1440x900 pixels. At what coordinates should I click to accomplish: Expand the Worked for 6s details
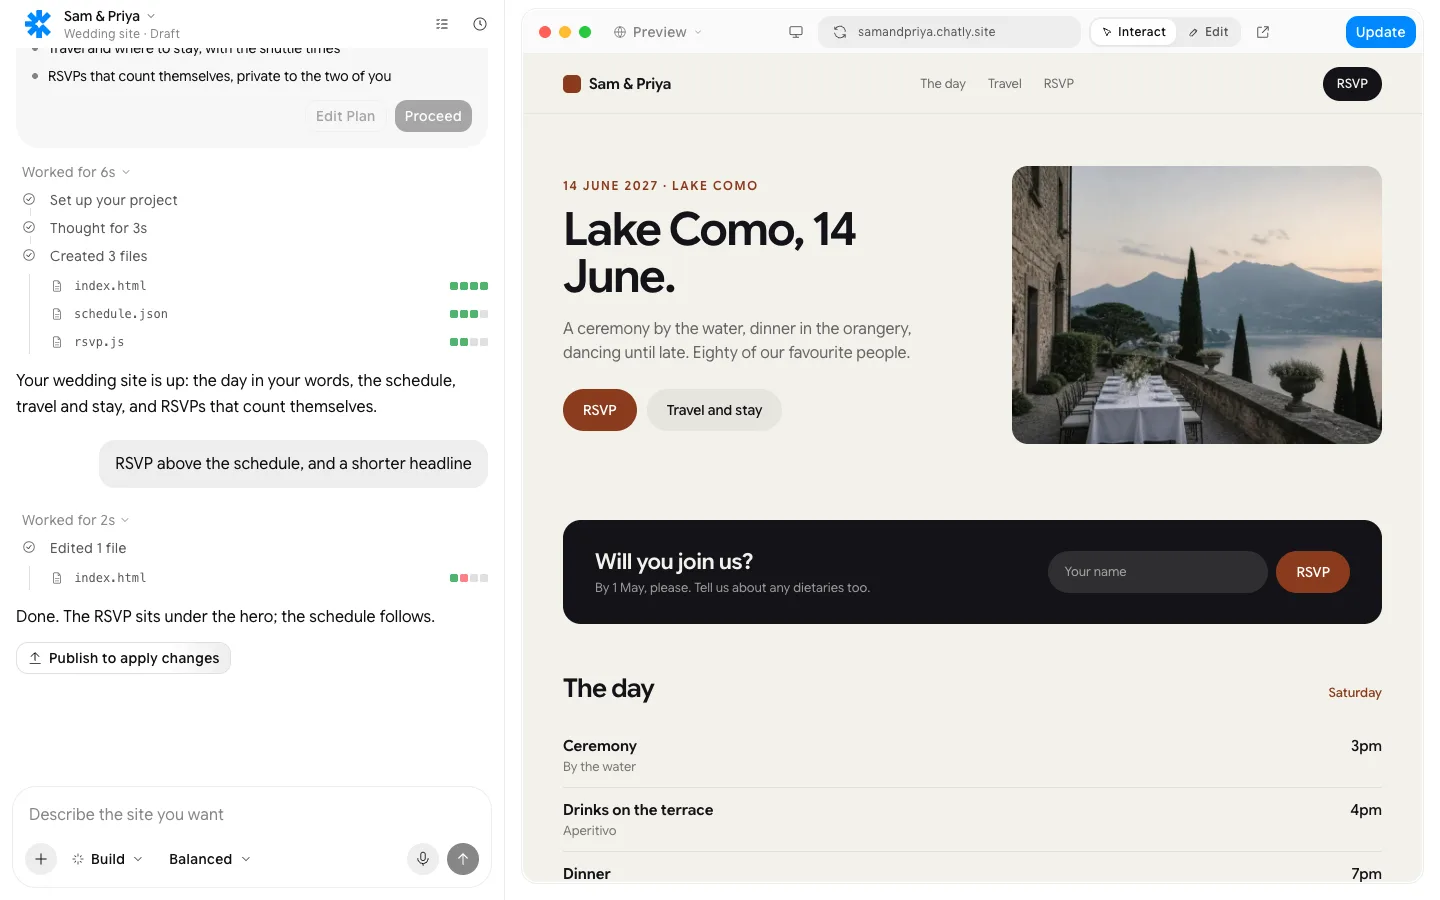coord(76,172)
